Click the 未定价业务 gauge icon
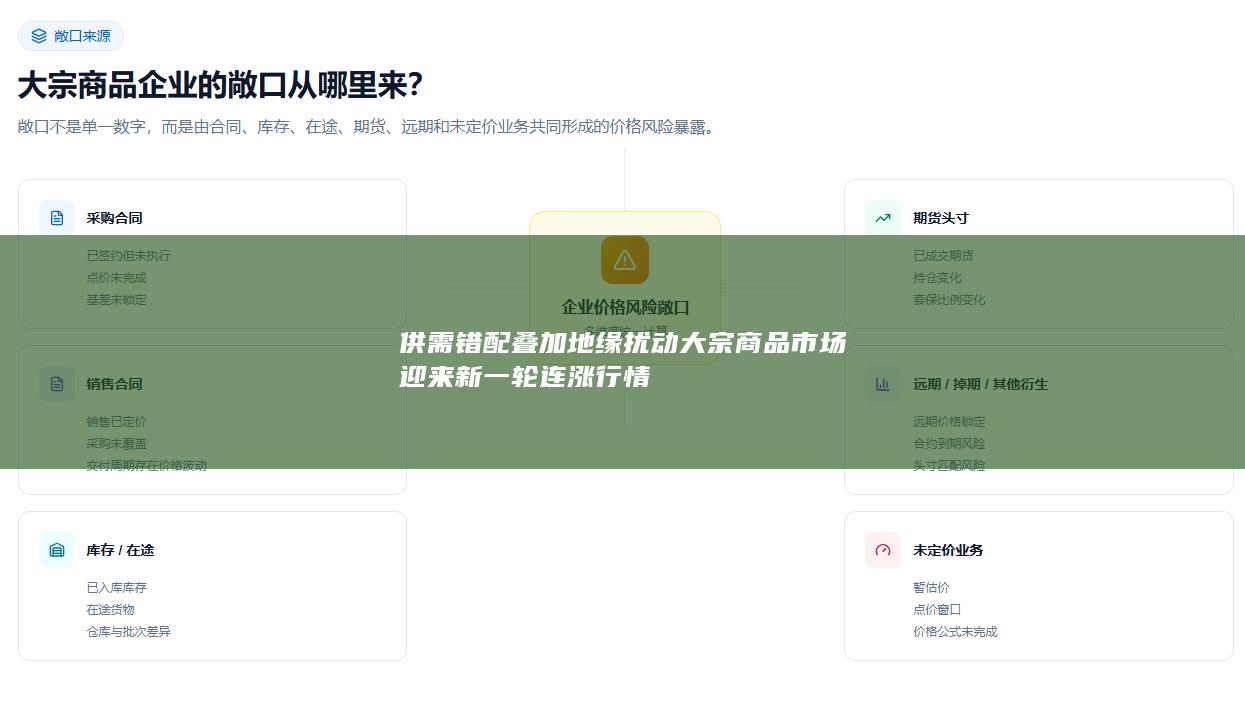The image size is (1245, 704). (883, 550)
